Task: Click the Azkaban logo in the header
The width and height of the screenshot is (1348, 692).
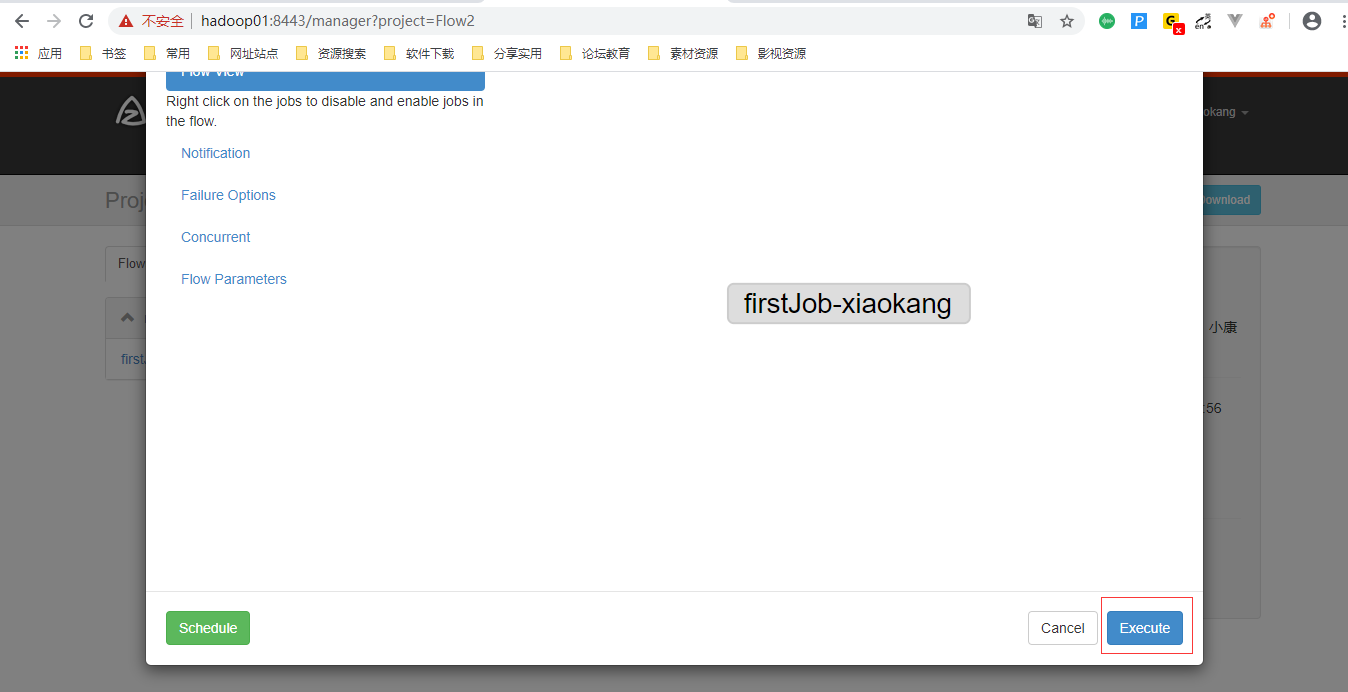Action: pyautogui.click(x=131, y=111)
